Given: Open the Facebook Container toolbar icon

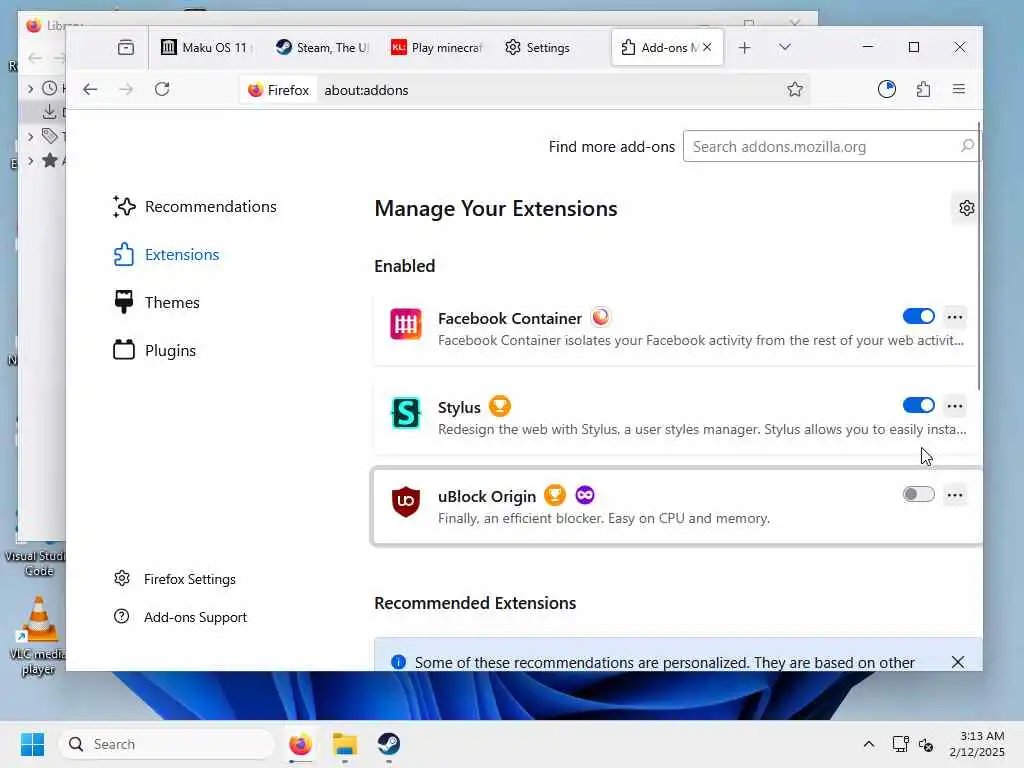Looking at the screenshot, I should tap(887, 89).
